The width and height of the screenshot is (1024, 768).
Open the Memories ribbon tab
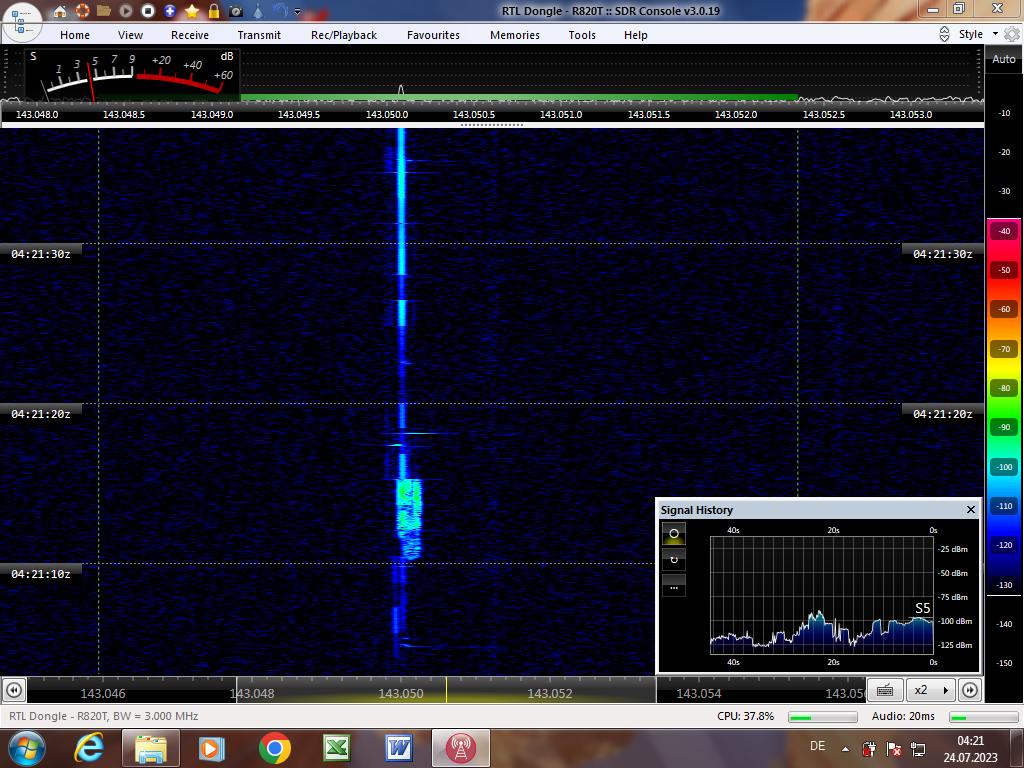pos(515,35)
